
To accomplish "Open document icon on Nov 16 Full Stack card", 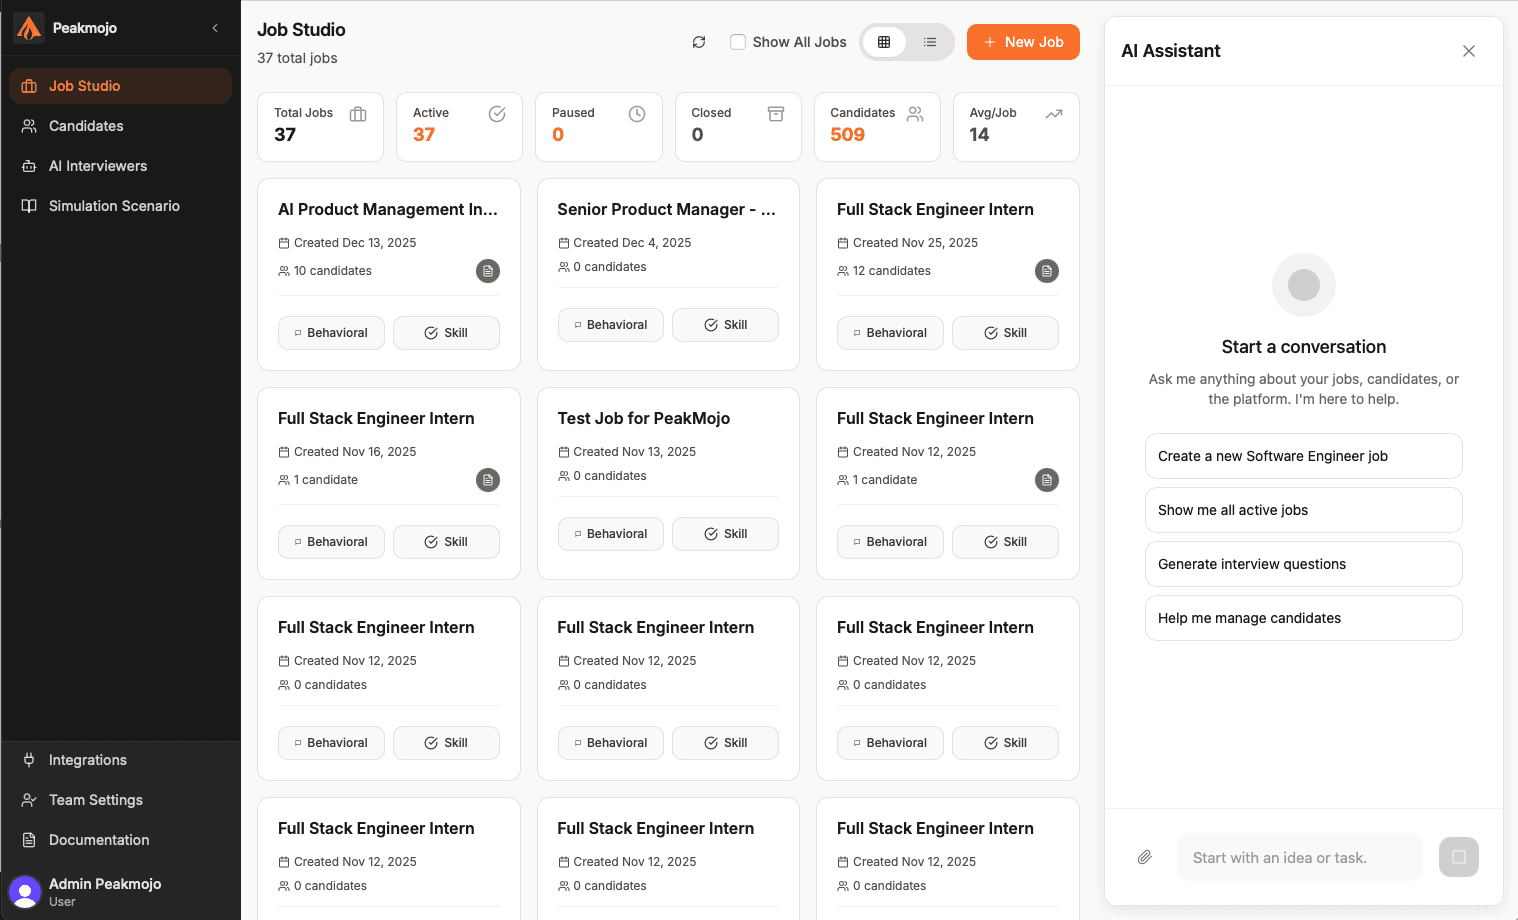I will click(x=488, y=480).
